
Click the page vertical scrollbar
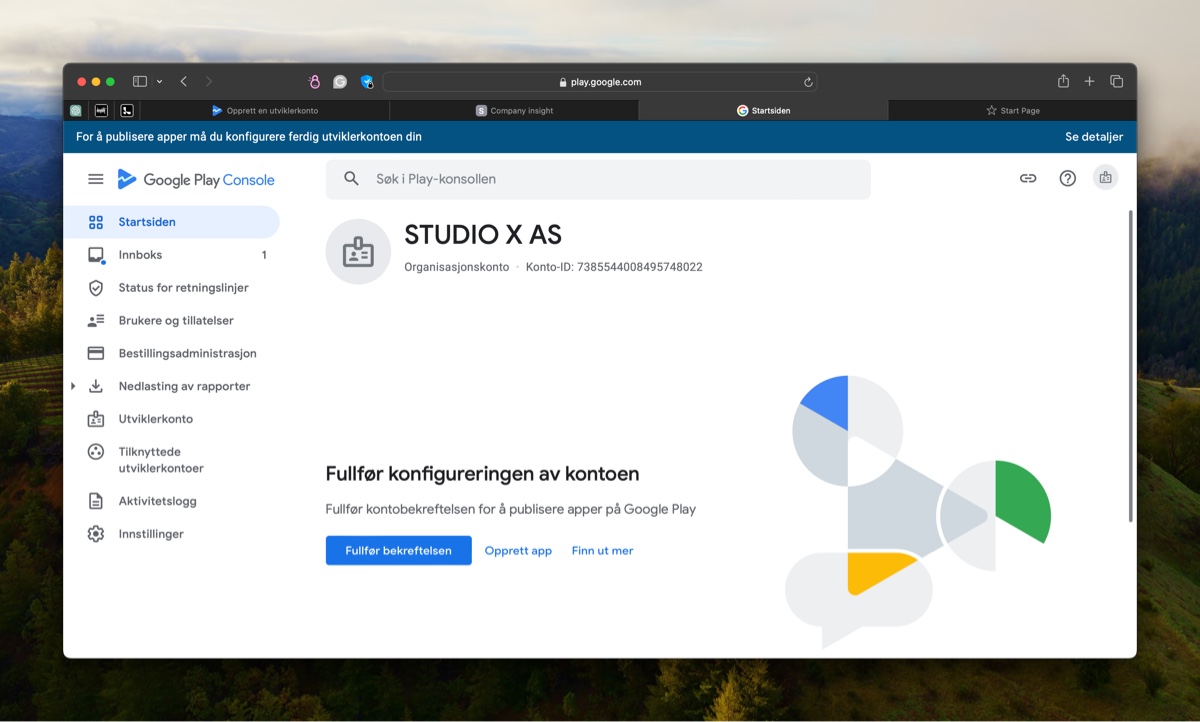[x=1131, y=366]
